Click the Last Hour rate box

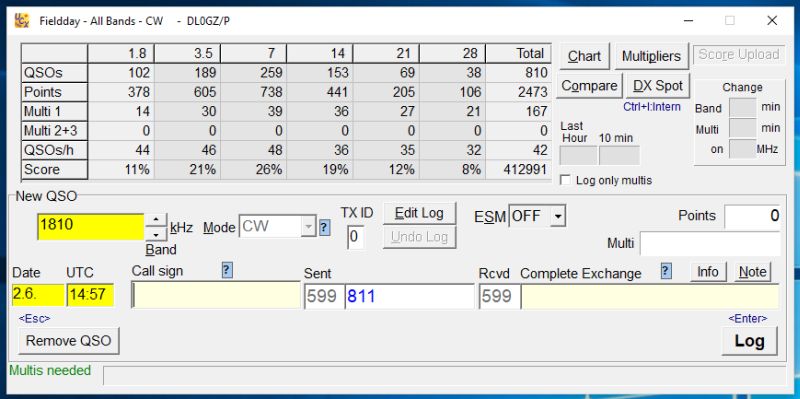click(x=579, y=156)
